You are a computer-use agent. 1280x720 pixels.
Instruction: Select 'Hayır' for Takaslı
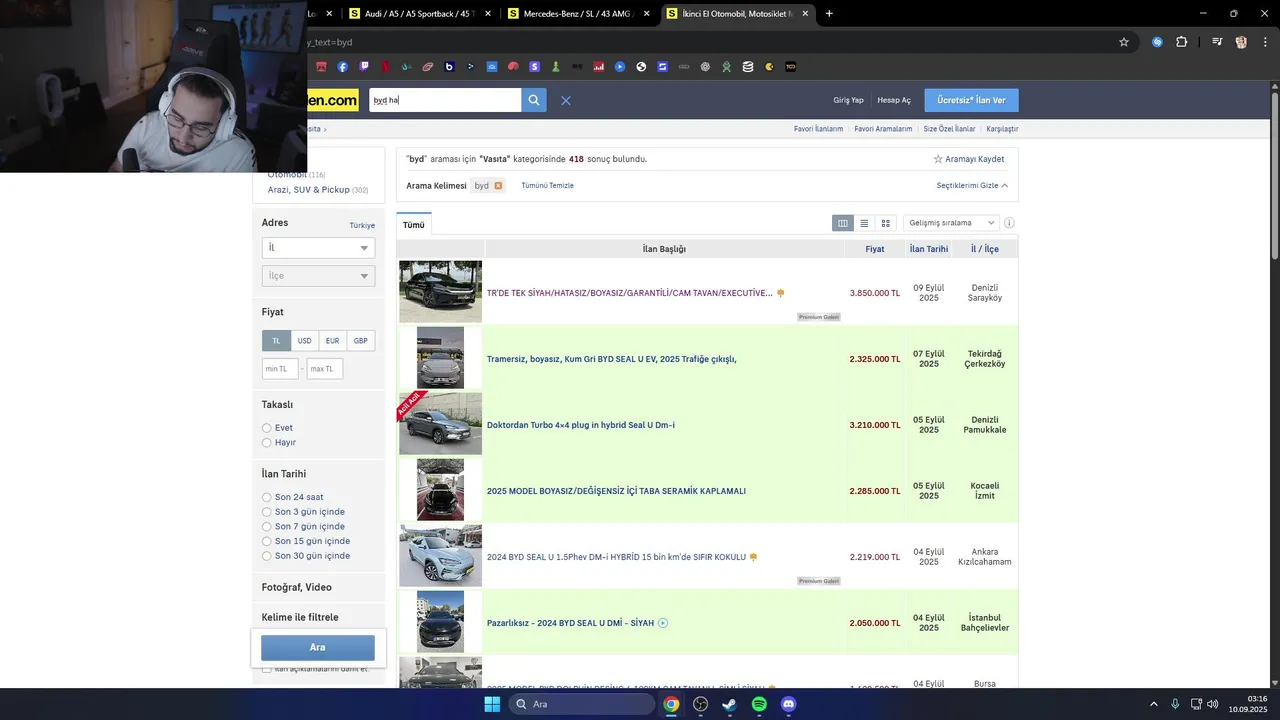[x=267, y=442]
